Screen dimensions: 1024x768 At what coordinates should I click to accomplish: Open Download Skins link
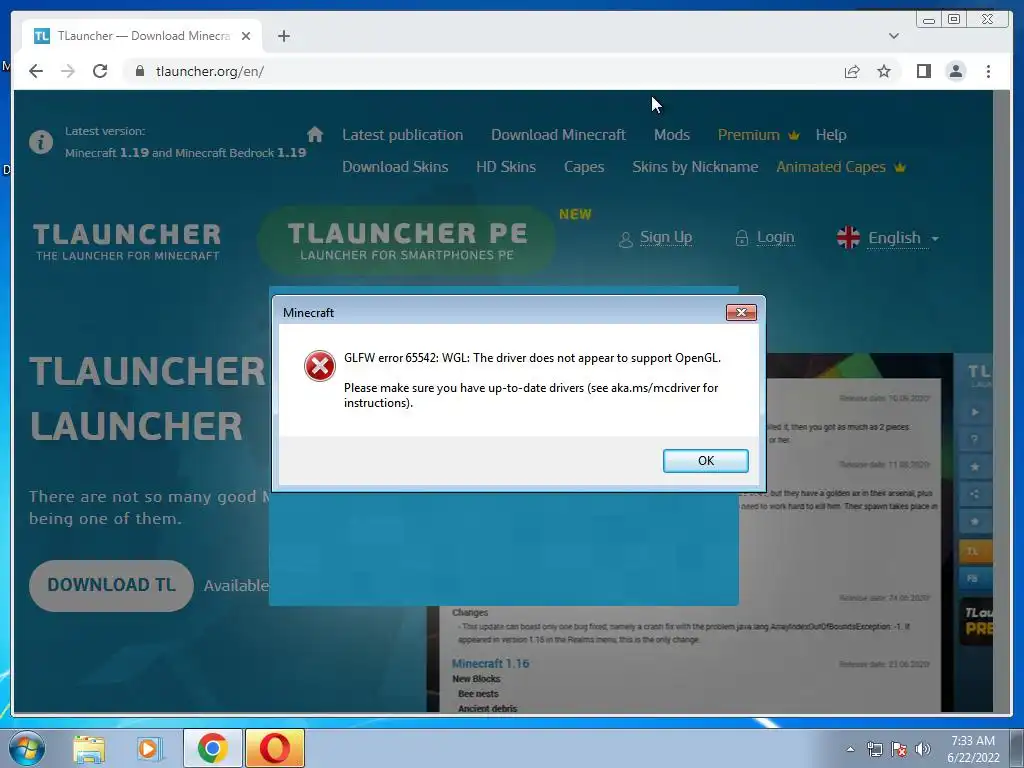pos(395,167)
